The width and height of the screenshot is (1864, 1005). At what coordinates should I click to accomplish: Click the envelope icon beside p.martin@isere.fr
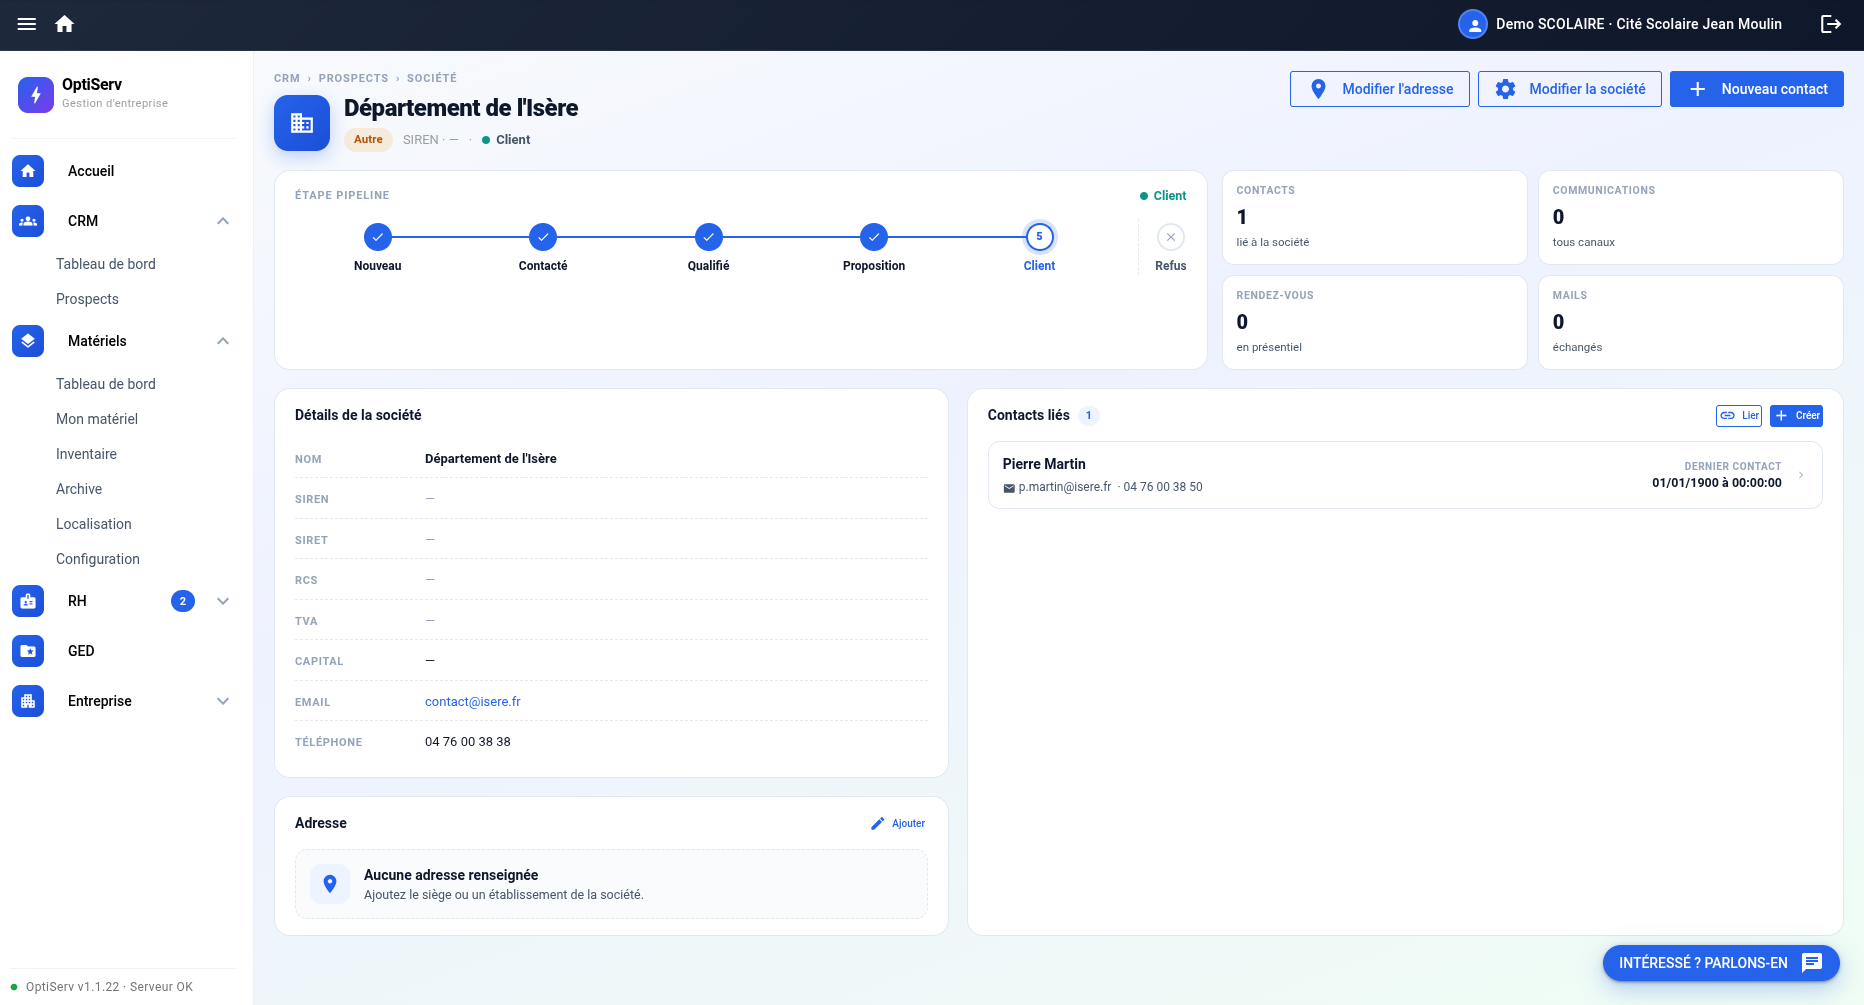click(1009, 488)
